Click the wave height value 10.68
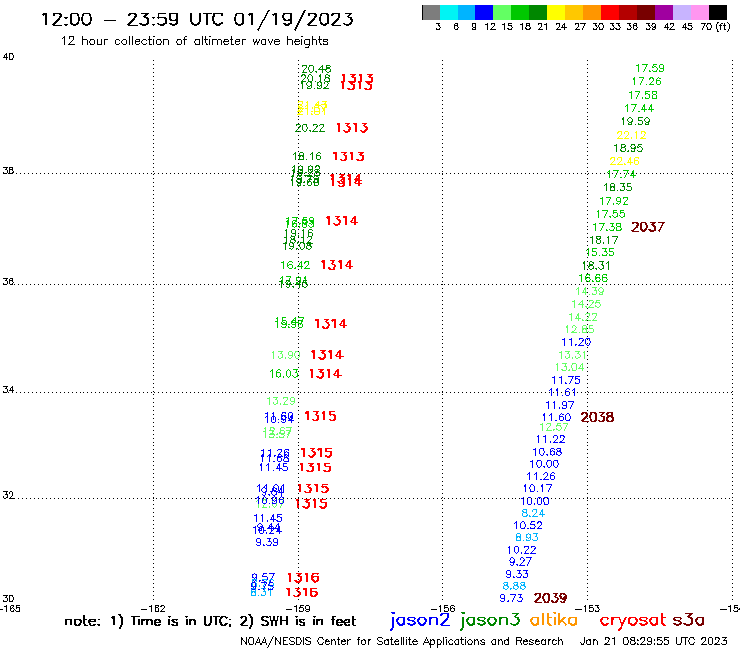 [x=547, y=452]
